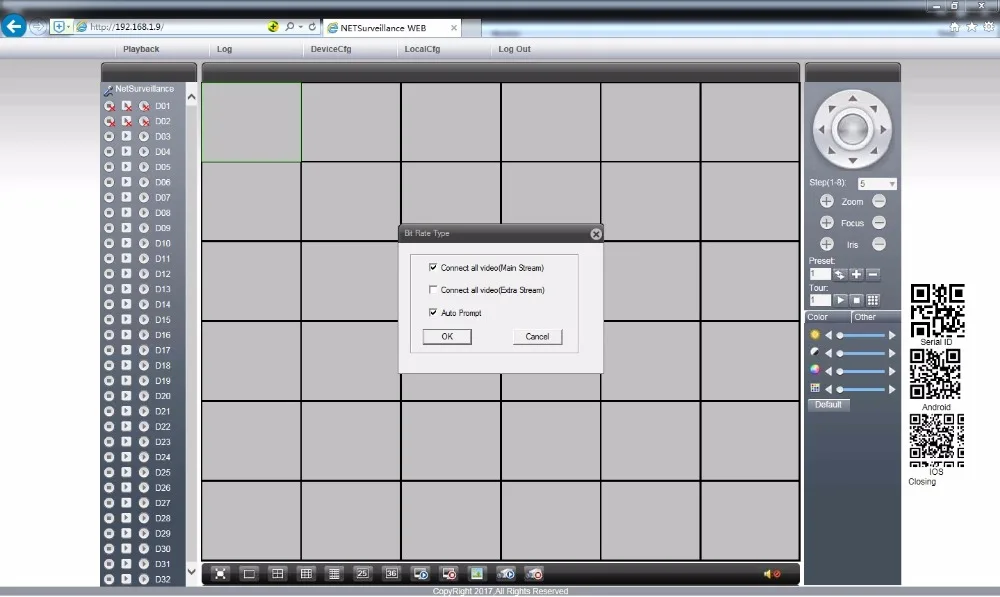Screen dimensions: 1000x597
Task: Decrease Focus with minus button
Action: pyautogui.click(x=879, y=223)
